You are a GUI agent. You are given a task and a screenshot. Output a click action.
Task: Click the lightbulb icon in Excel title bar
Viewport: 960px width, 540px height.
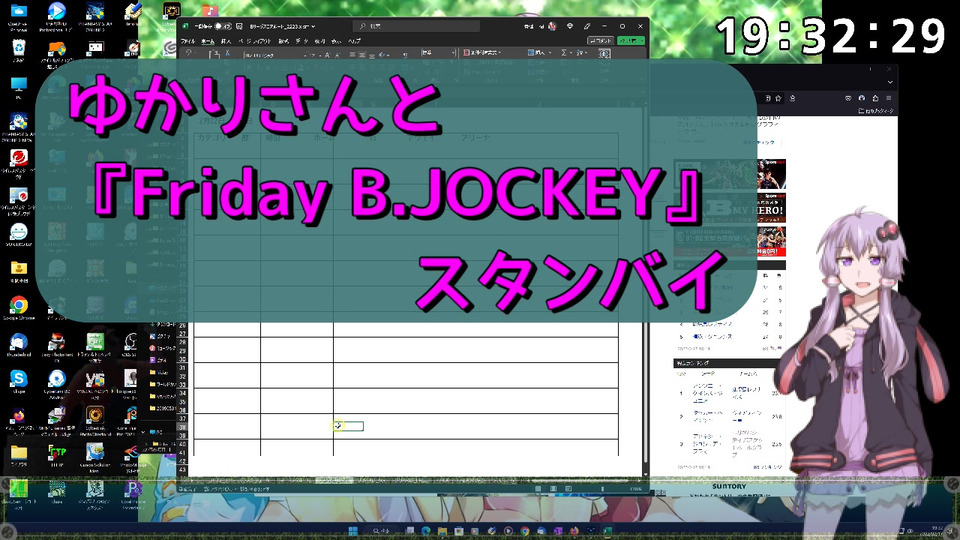(x=570, y=26)
